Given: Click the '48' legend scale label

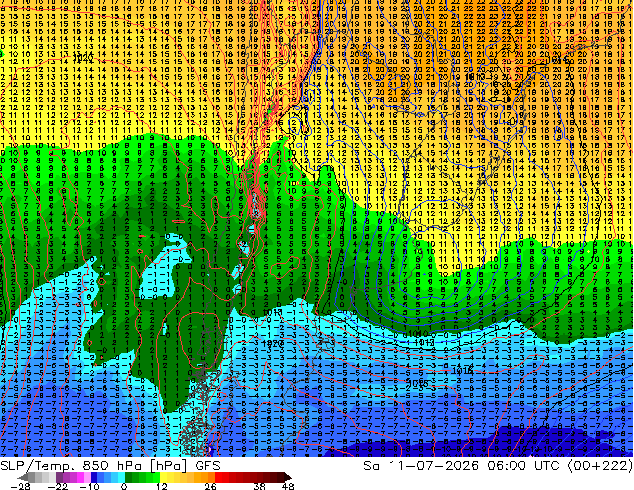Looking at the screenshot, I should coord(288,486).
